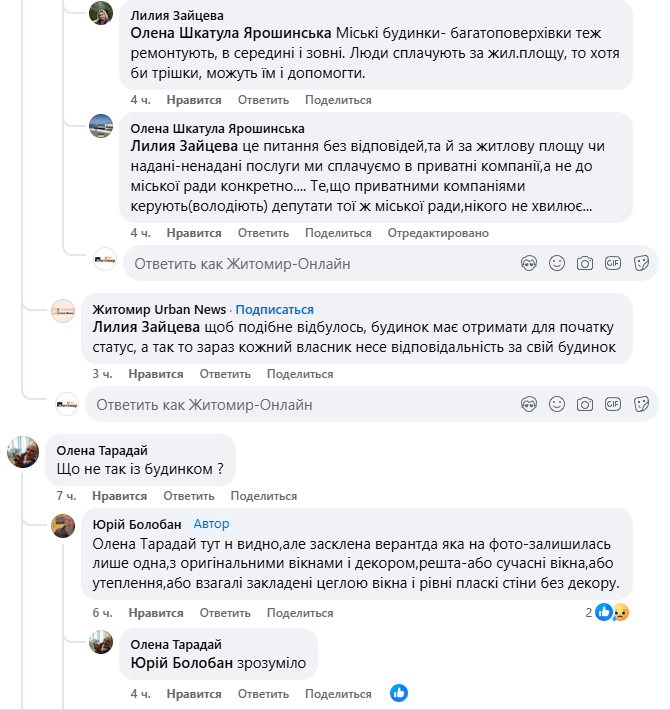Open Лилия Зайцева's profile avatar

pyautogui.click(x=101, y=13)
